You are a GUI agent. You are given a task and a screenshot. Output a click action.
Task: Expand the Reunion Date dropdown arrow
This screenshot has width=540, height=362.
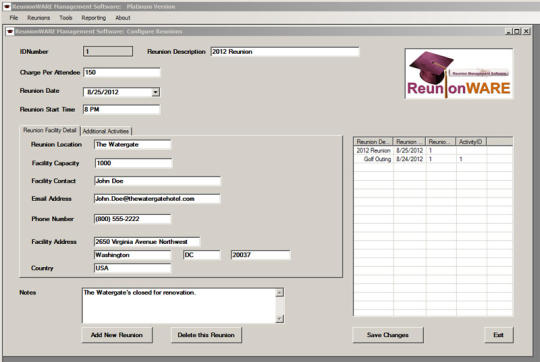[156, 92]
